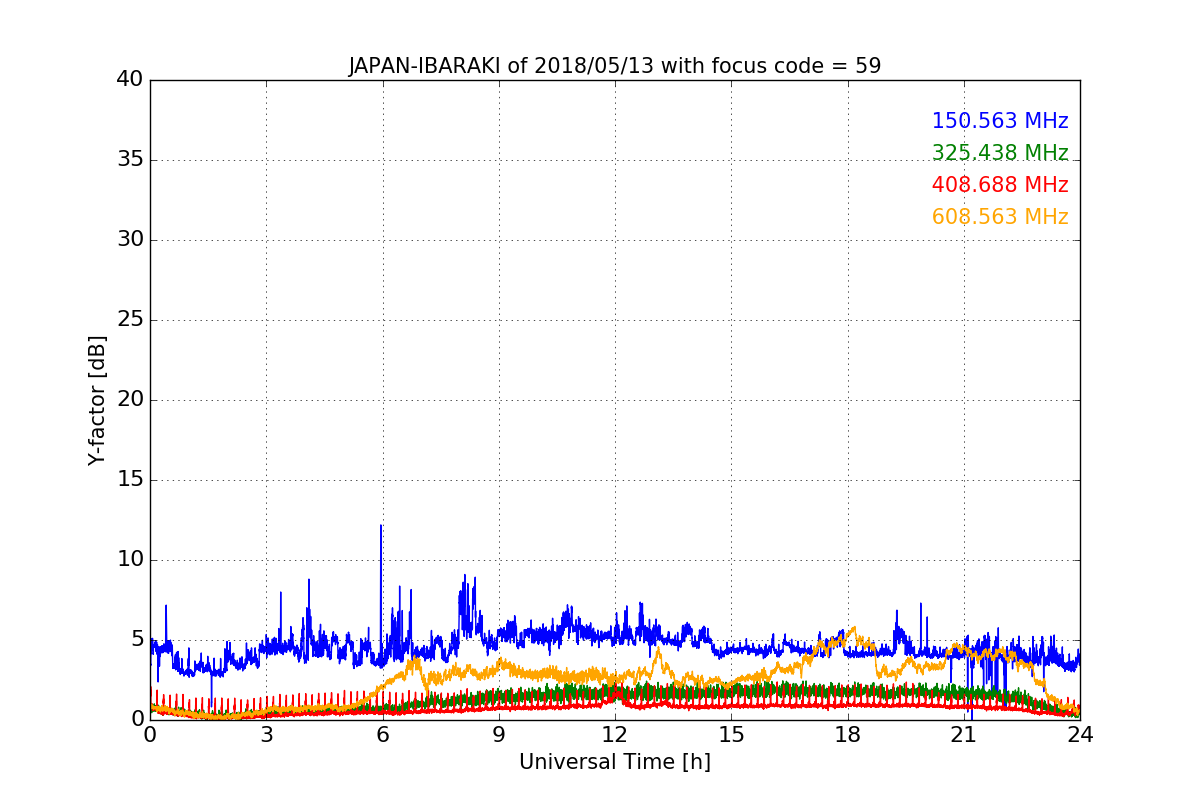Click the x-axis tick label 12
This screenshot has height=800, width=1200.
[615, 735]
